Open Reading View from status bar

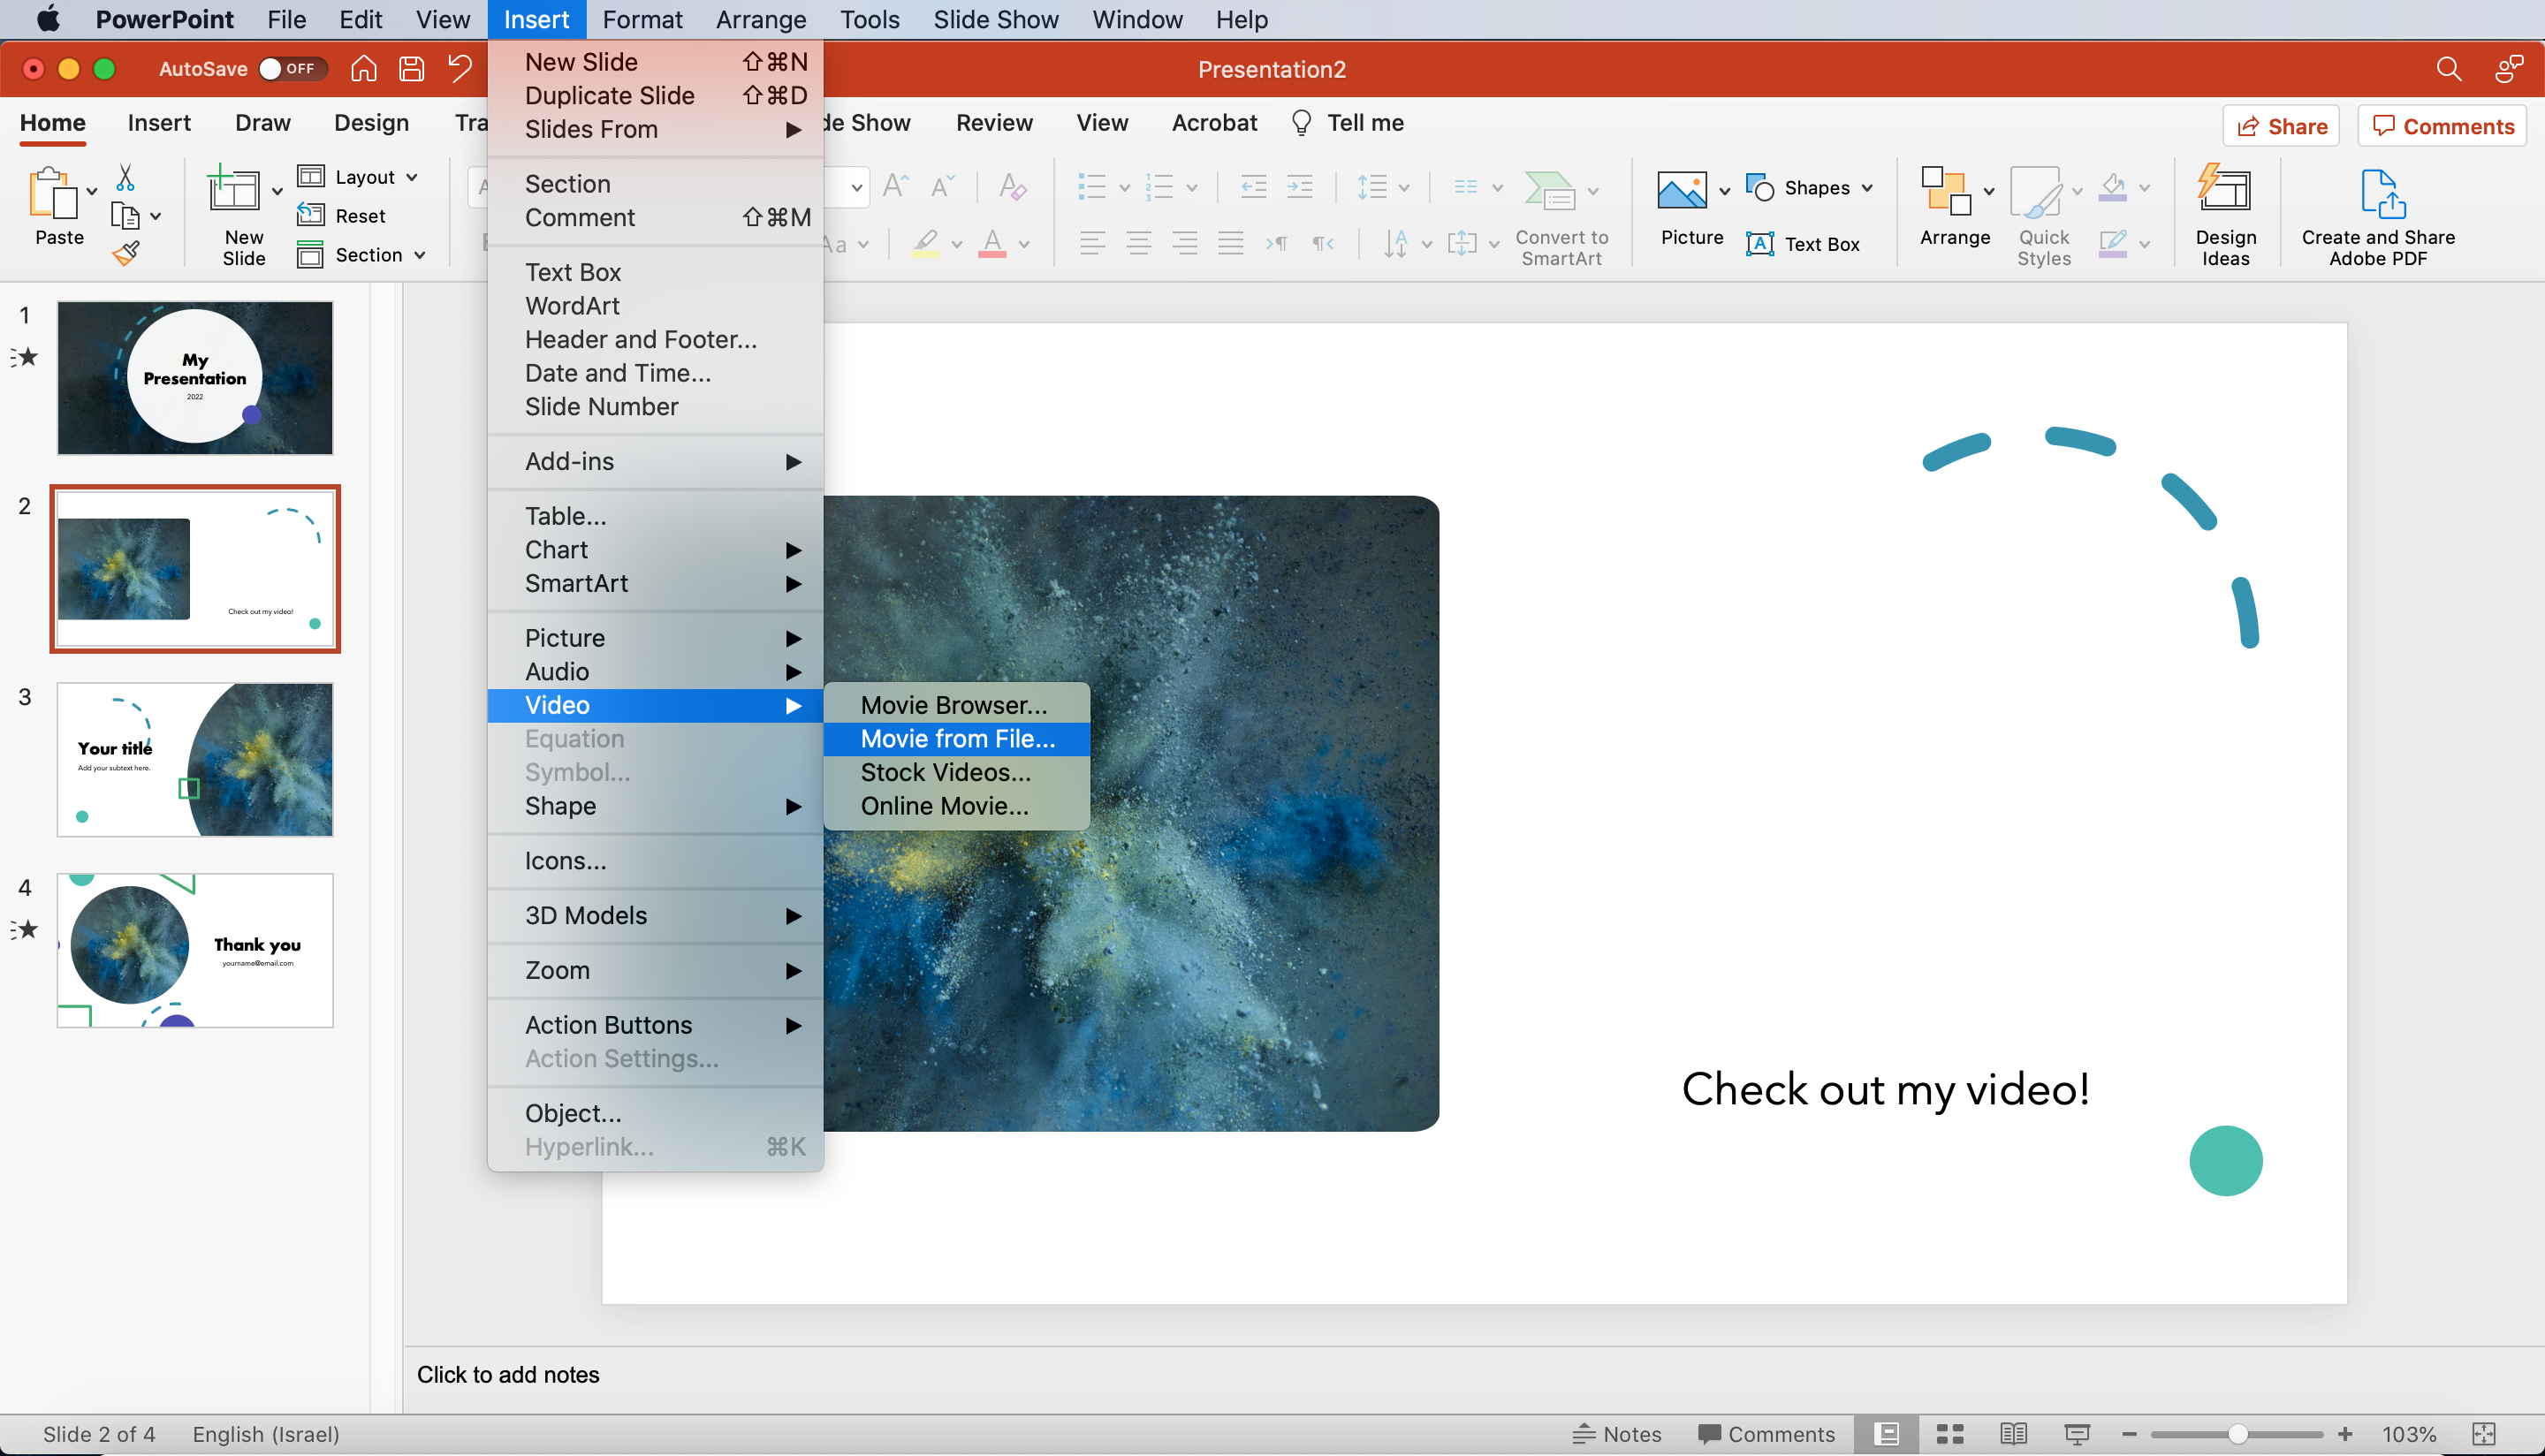[2013, 1434]
